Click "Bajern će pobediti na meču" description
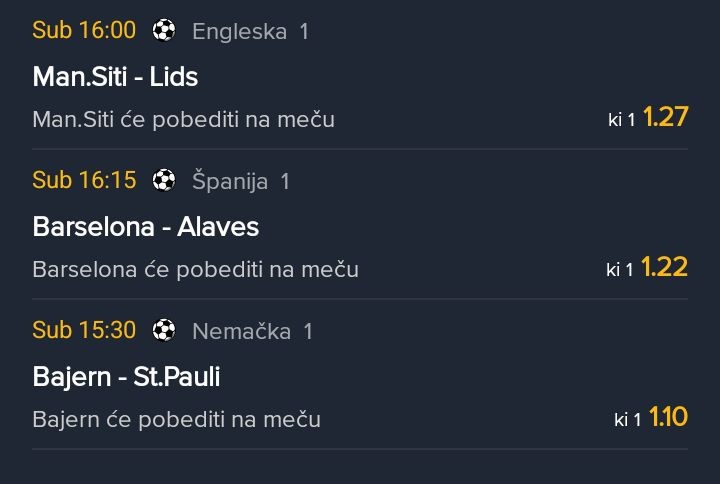Viewport: 720px width, 484px height. (176, 420)
